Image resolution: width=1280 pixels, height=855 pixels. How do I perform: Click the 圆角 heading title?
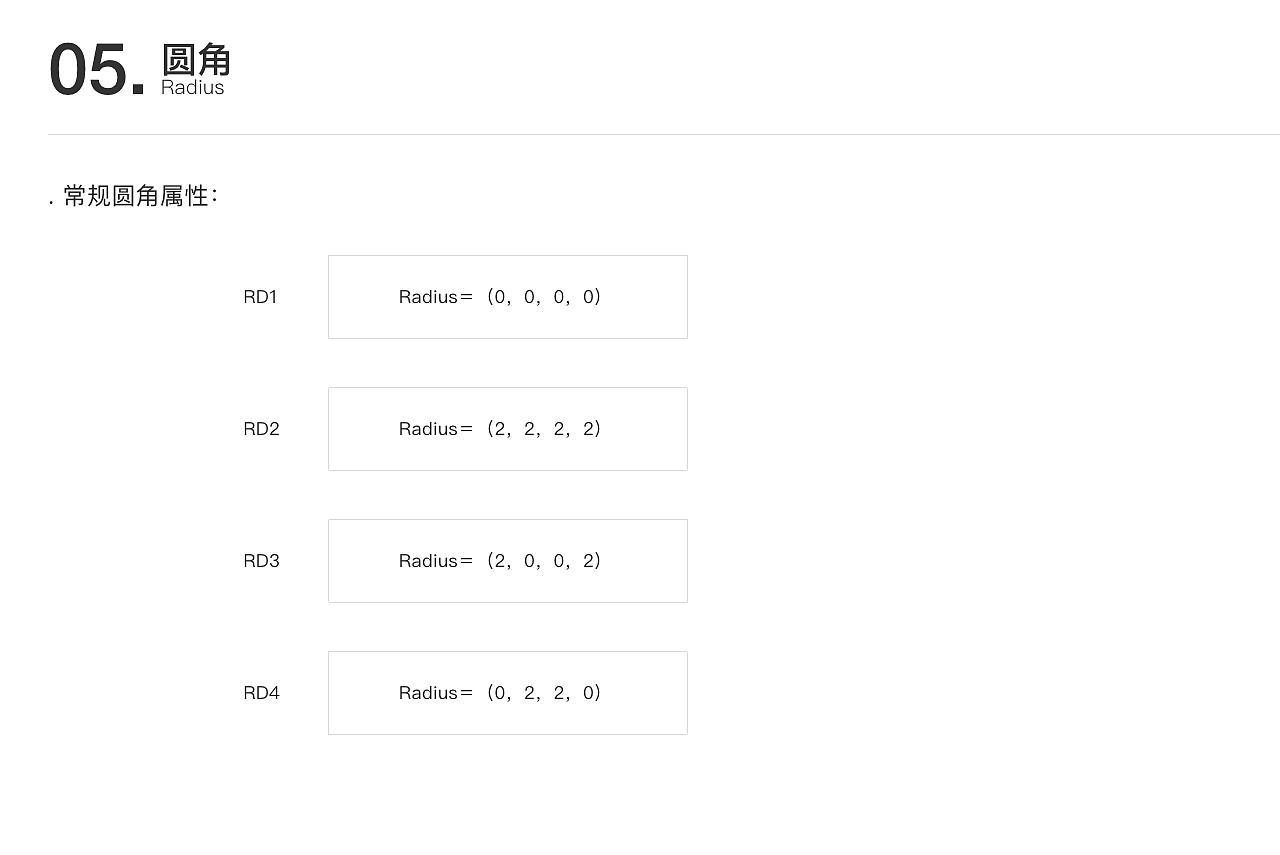tap(196, 60)
